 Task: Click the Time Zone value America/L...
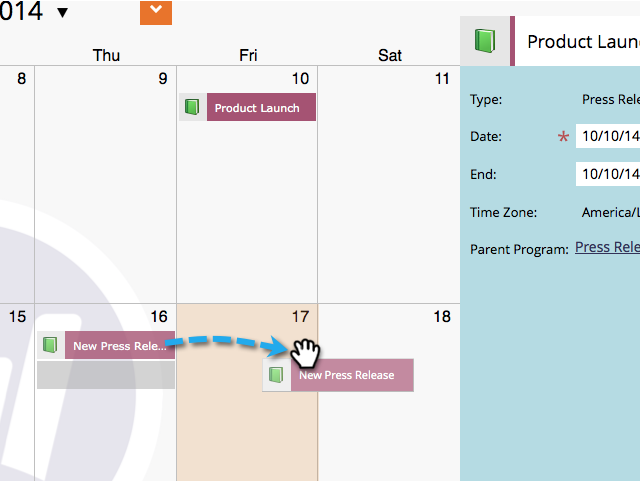point(610,212)
